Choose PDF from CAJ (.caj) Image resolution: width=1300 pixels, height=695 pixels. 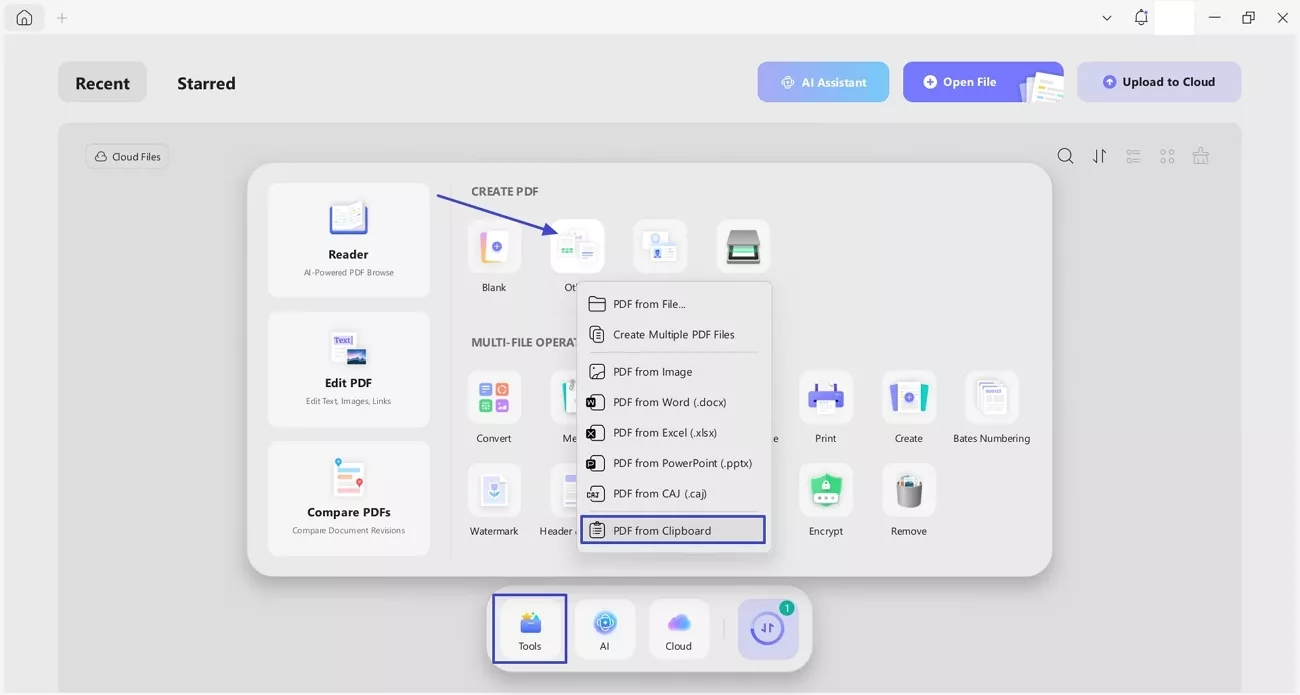[x=673, y=494]
